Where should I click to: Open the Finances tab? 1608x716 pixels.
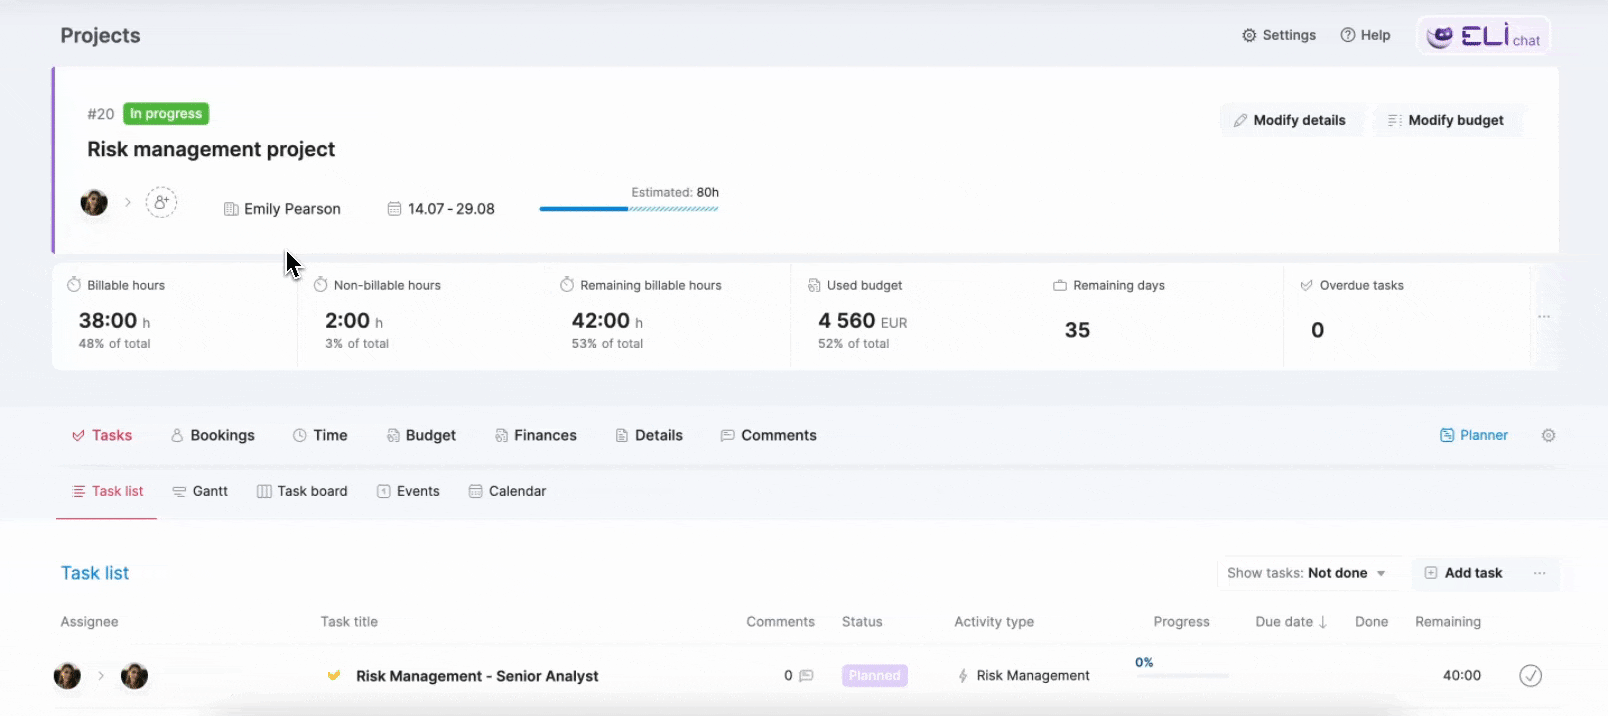point(536,435)
